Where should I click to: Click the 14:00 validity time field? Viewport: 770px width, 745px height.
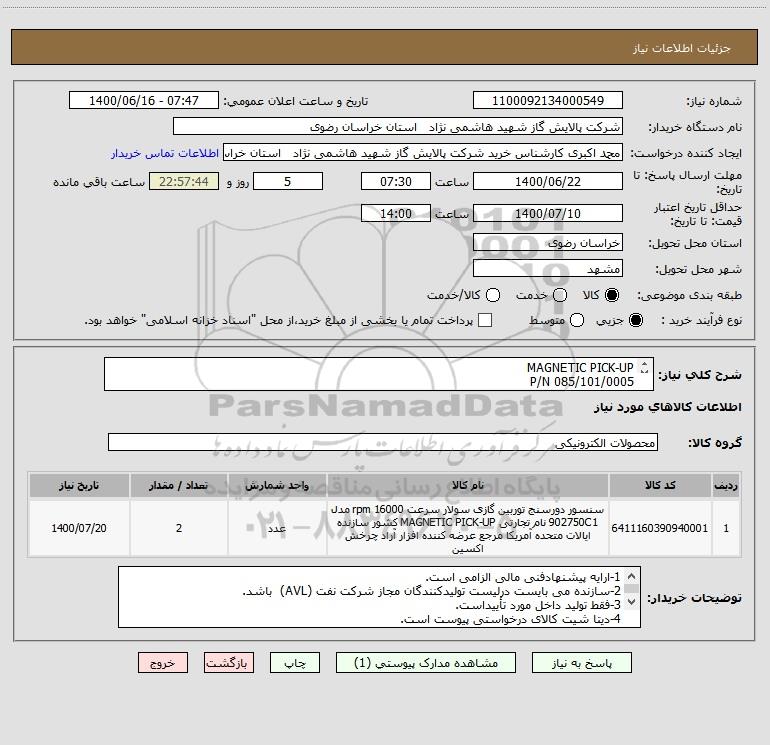click(396, 213)
